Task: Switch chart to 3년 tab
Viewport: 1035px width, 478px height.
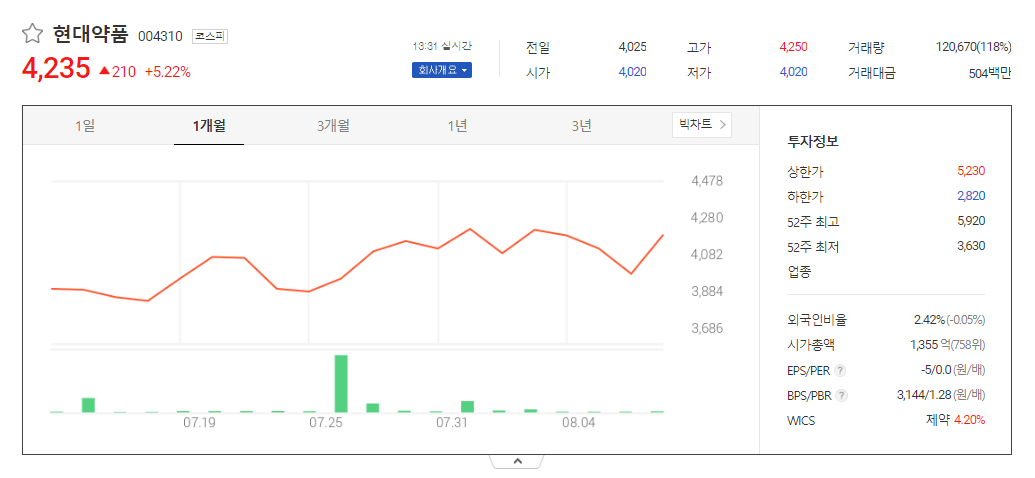Action: [x=581, y=125]
